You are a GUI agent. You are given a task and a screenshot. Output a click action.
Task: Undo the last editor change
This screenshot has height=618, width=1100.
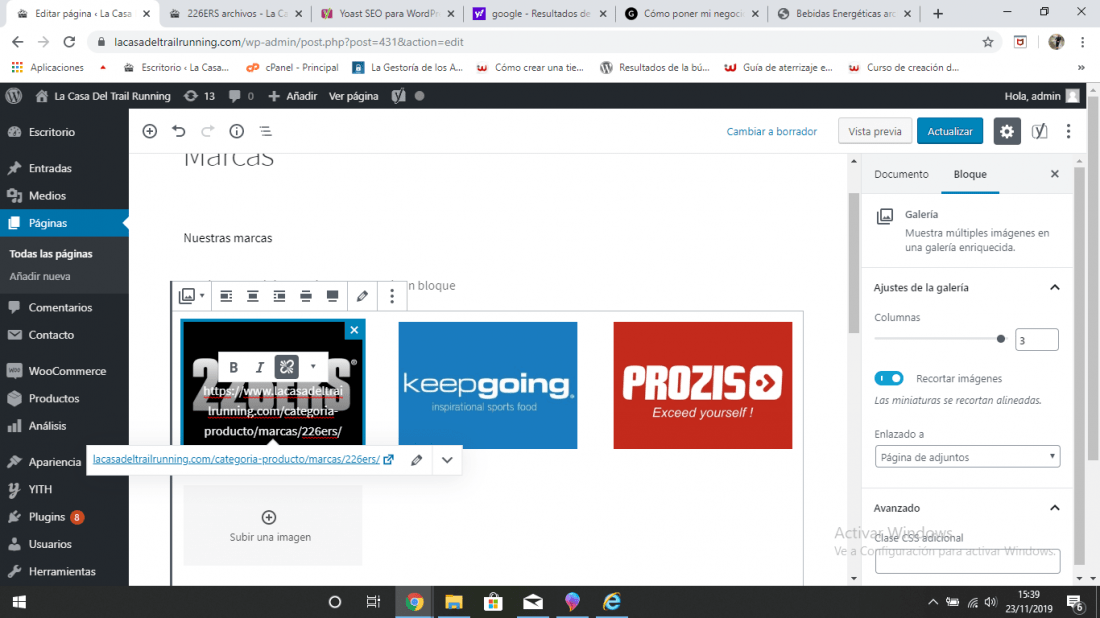(179, 131)
